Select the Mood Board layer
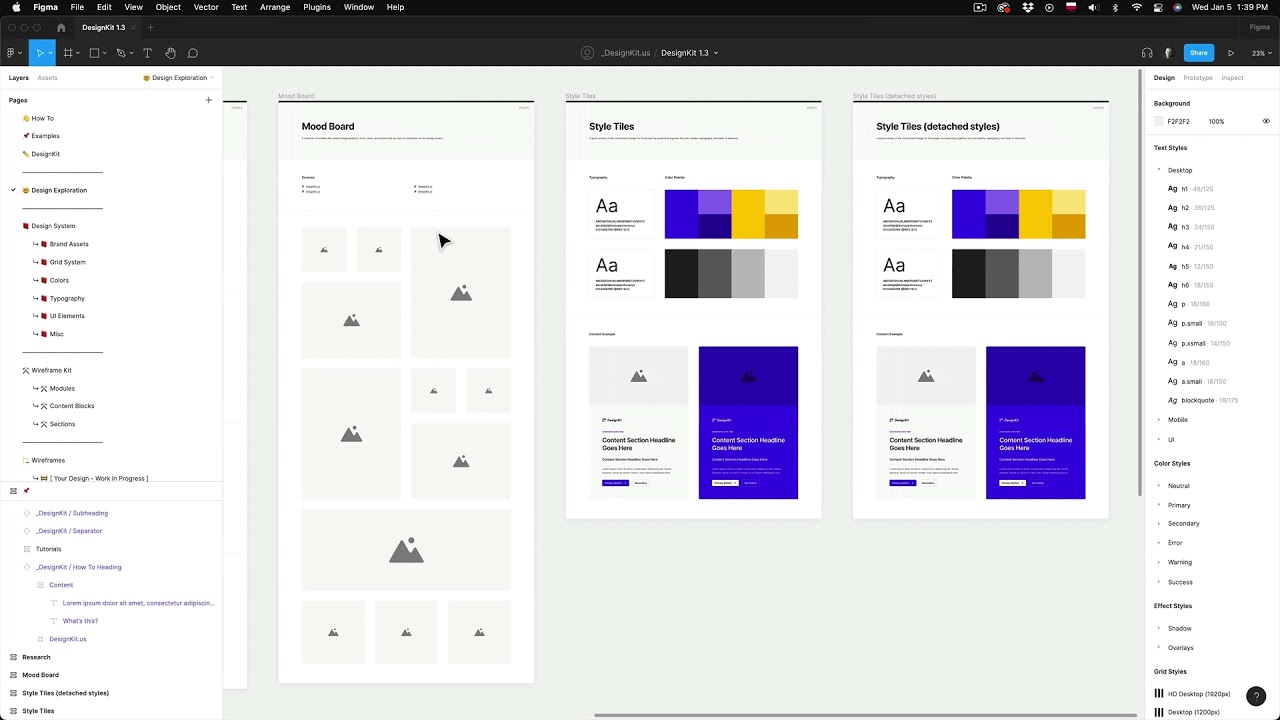Viewport: 1280px width, 720px height. pos(40,675)
